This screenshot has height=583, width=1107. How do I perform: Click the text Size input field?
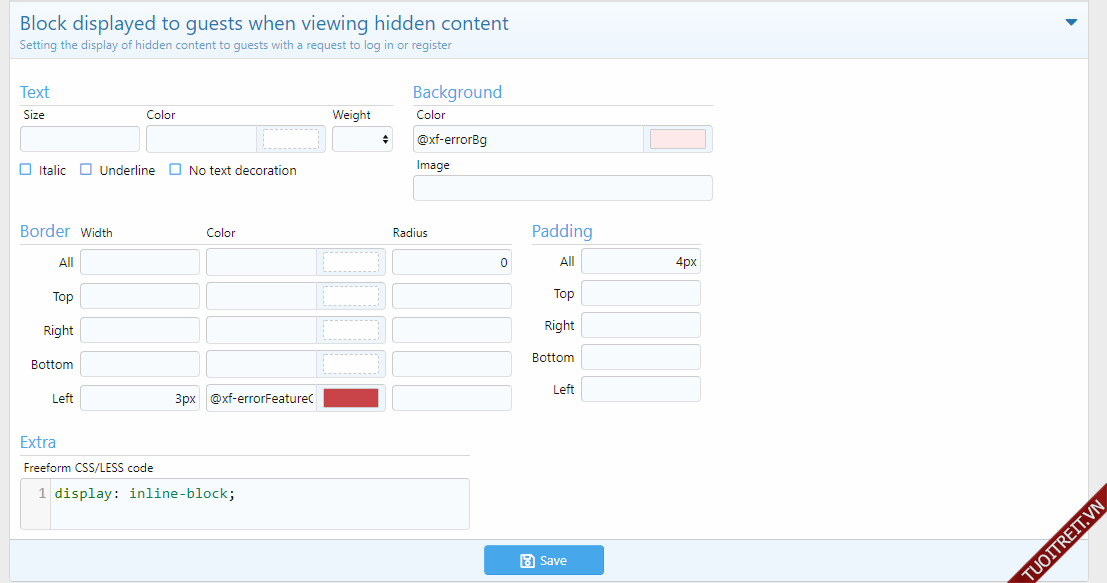tap(80, 139)
